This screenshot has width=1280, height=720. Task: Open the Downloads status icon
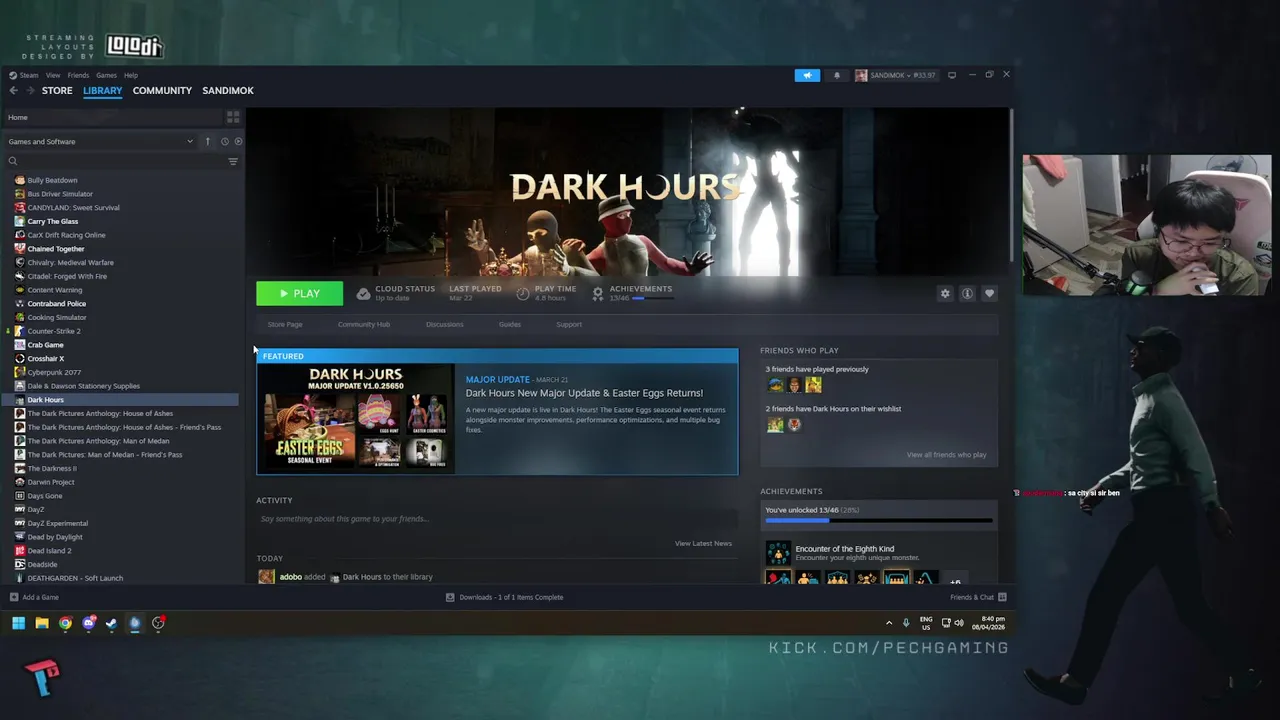pyautogui.click(x=450, y=597)
